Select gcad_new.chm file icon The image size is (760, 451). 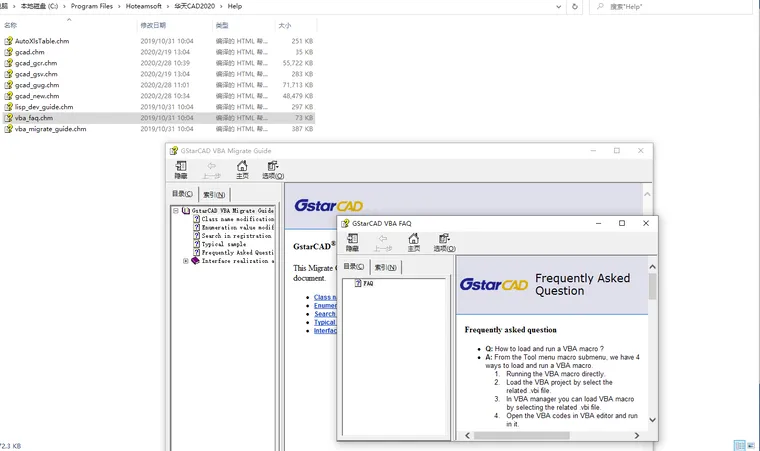click(8, 96)
